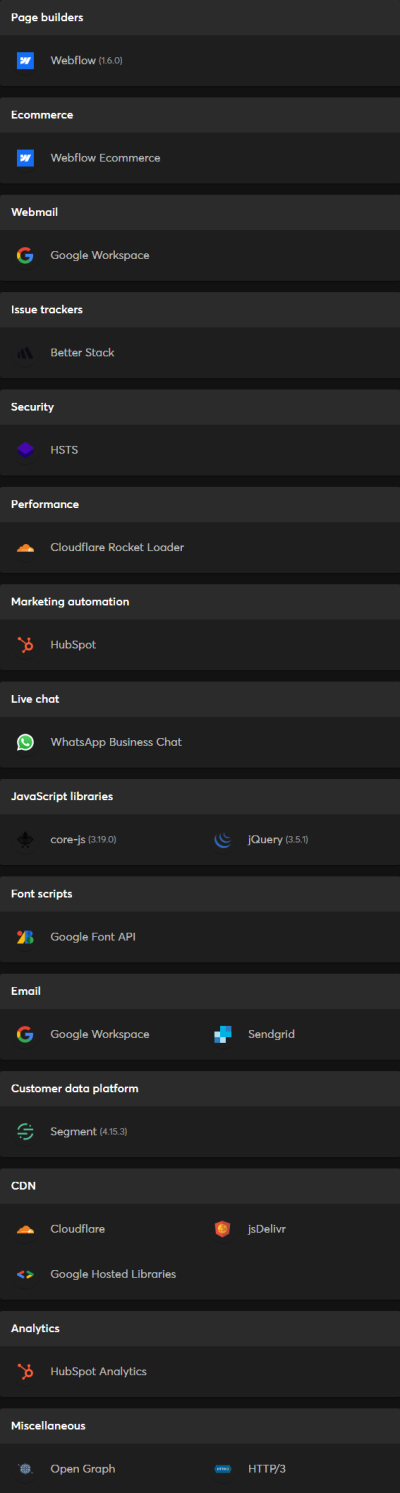
Task: Click the HubSpot icon under Marketing automation
Action: [26, 645]
